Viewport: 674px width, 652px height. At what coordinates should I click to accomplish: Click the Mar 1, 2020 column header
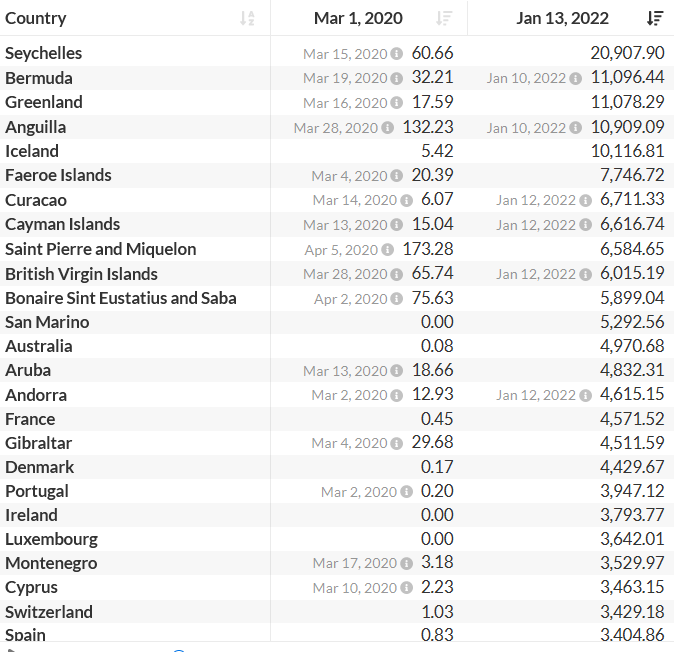357,18
